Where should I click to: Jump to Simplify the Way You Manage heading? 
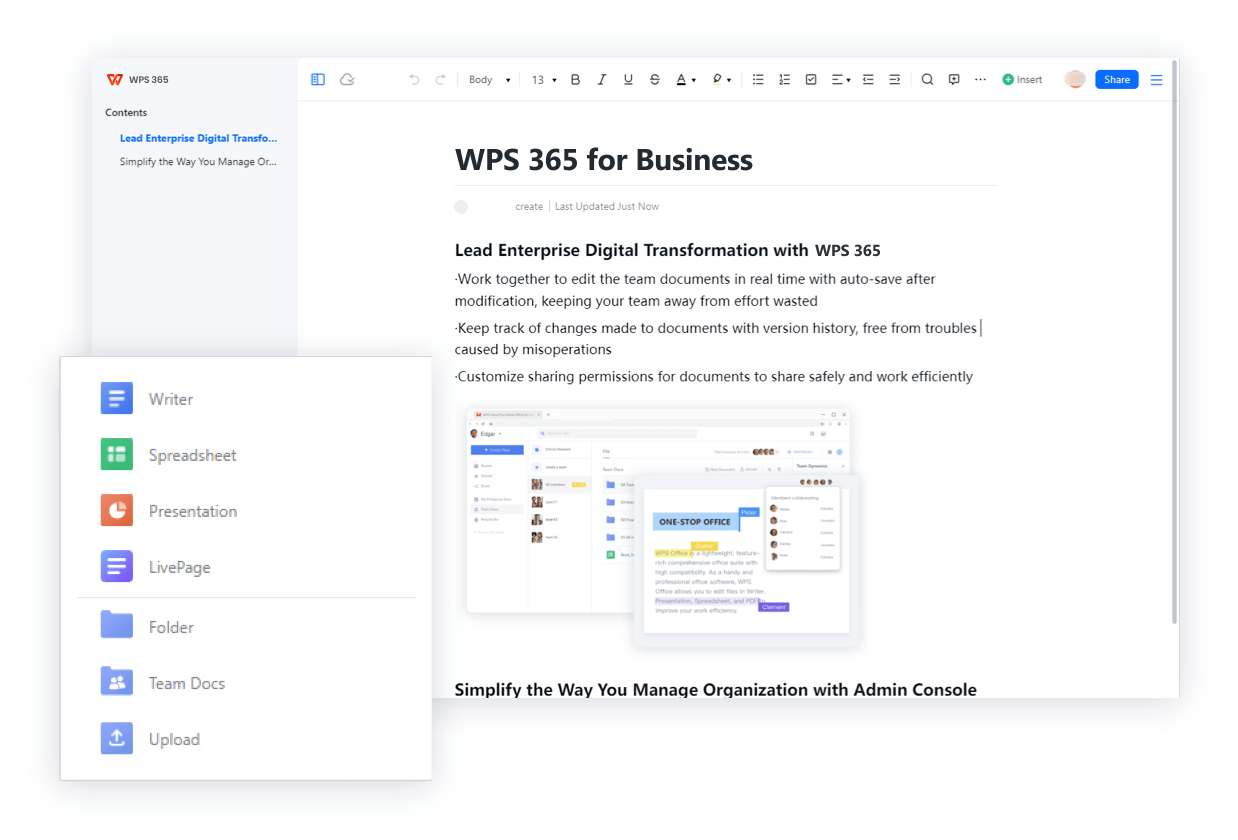198,161
